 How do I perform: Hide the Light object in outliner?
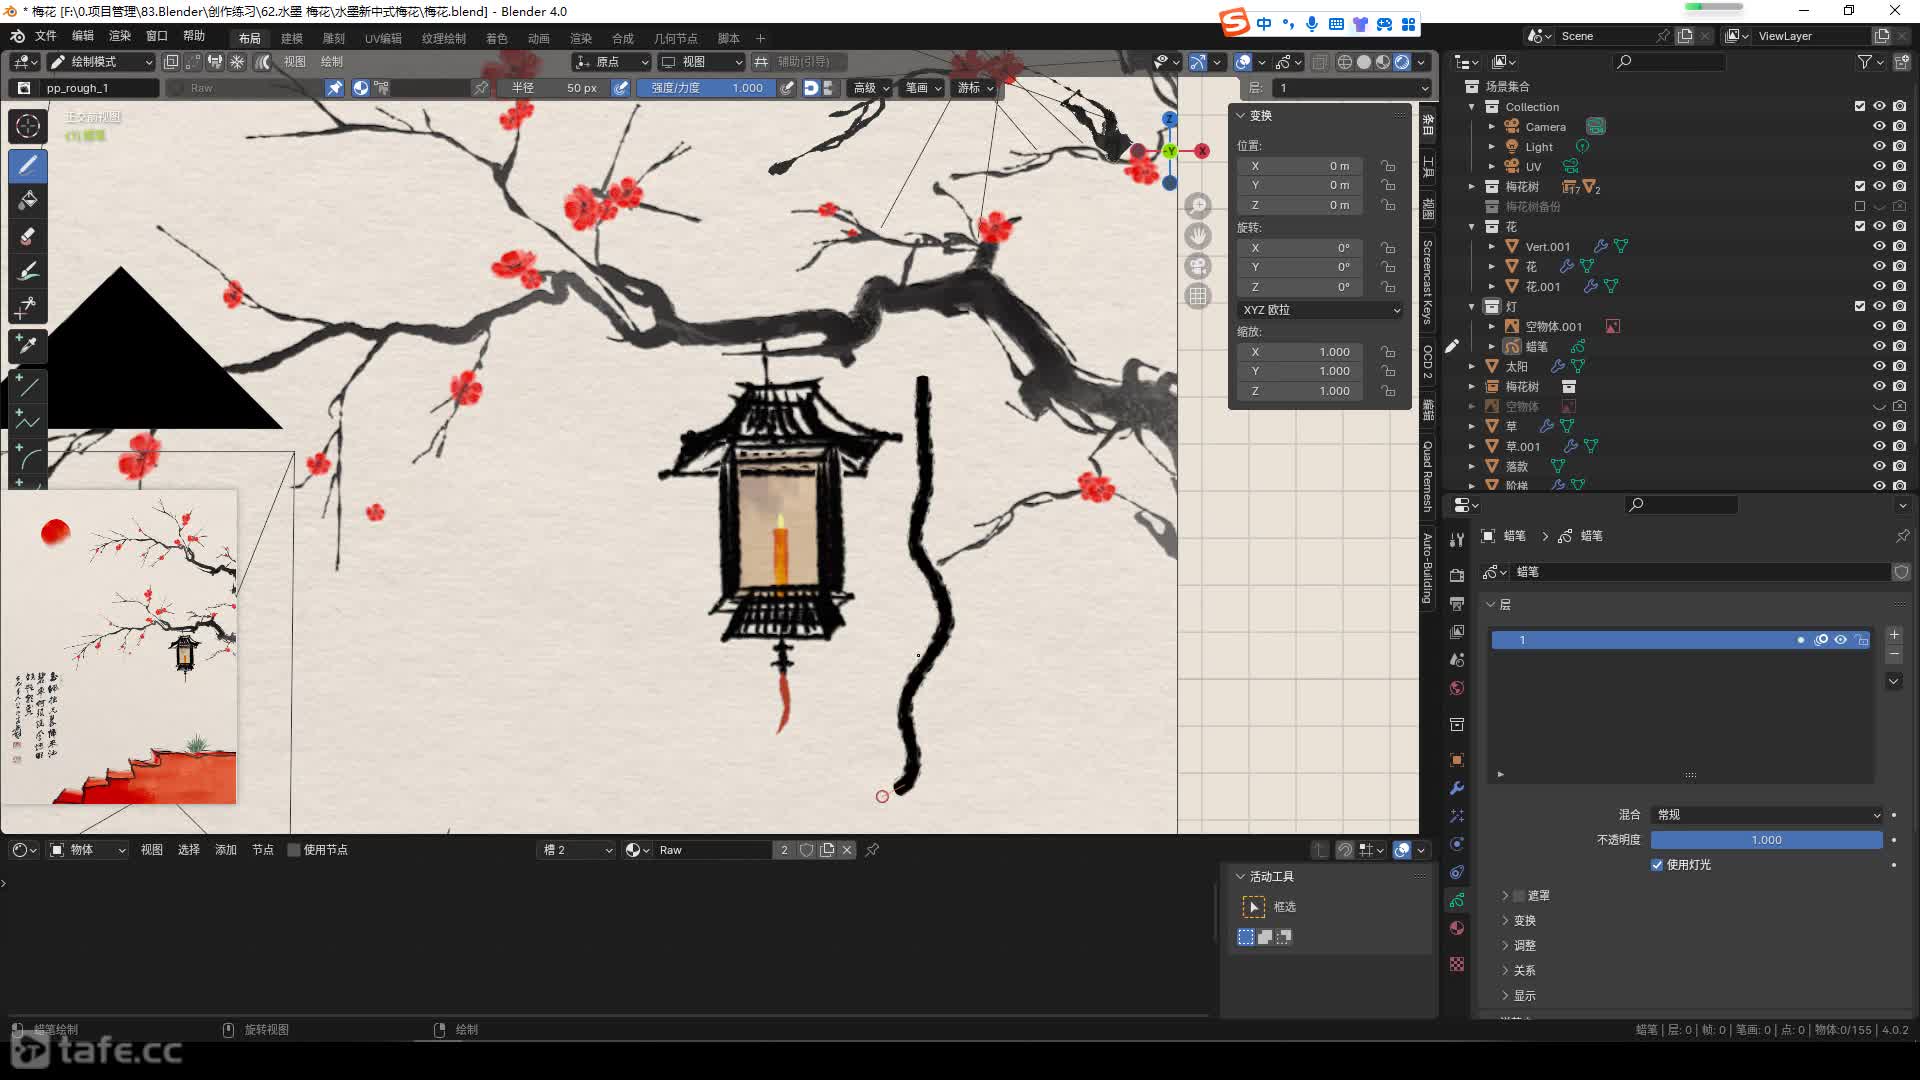(1879, 146)
